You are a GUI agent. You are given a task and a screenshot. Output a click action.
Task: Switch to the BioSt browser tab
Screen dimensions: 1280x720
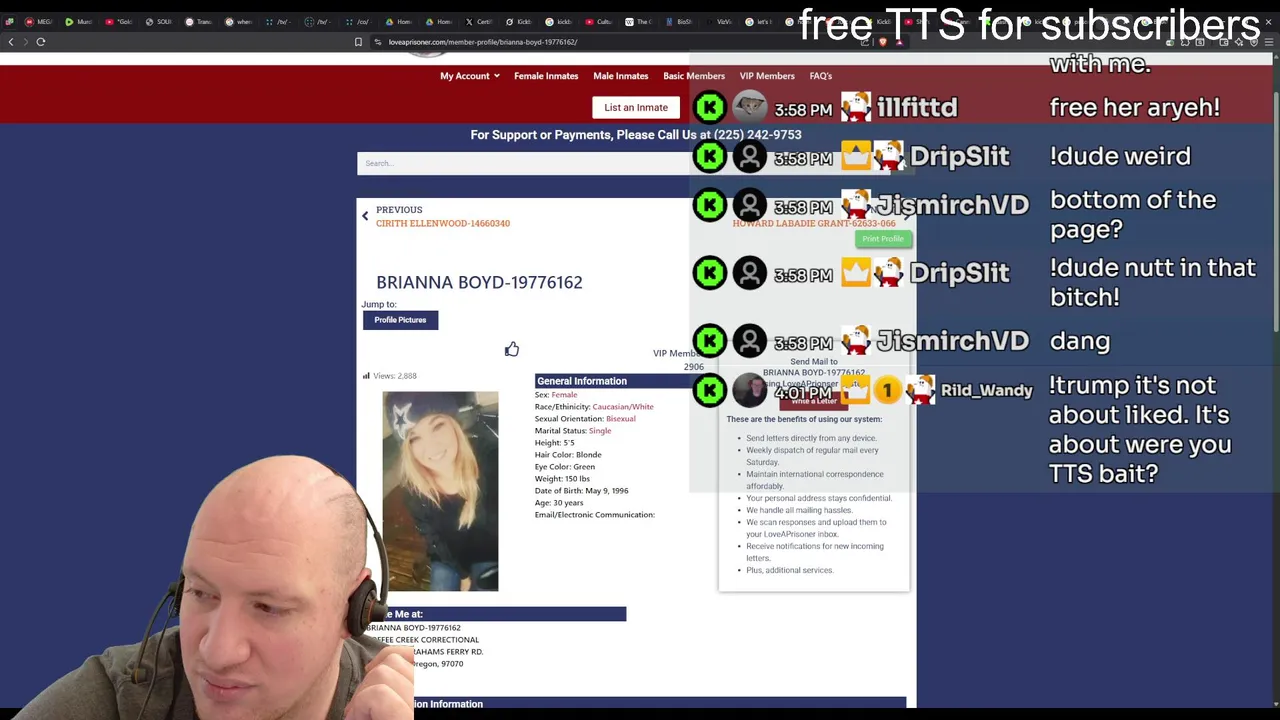coord(678,21)
